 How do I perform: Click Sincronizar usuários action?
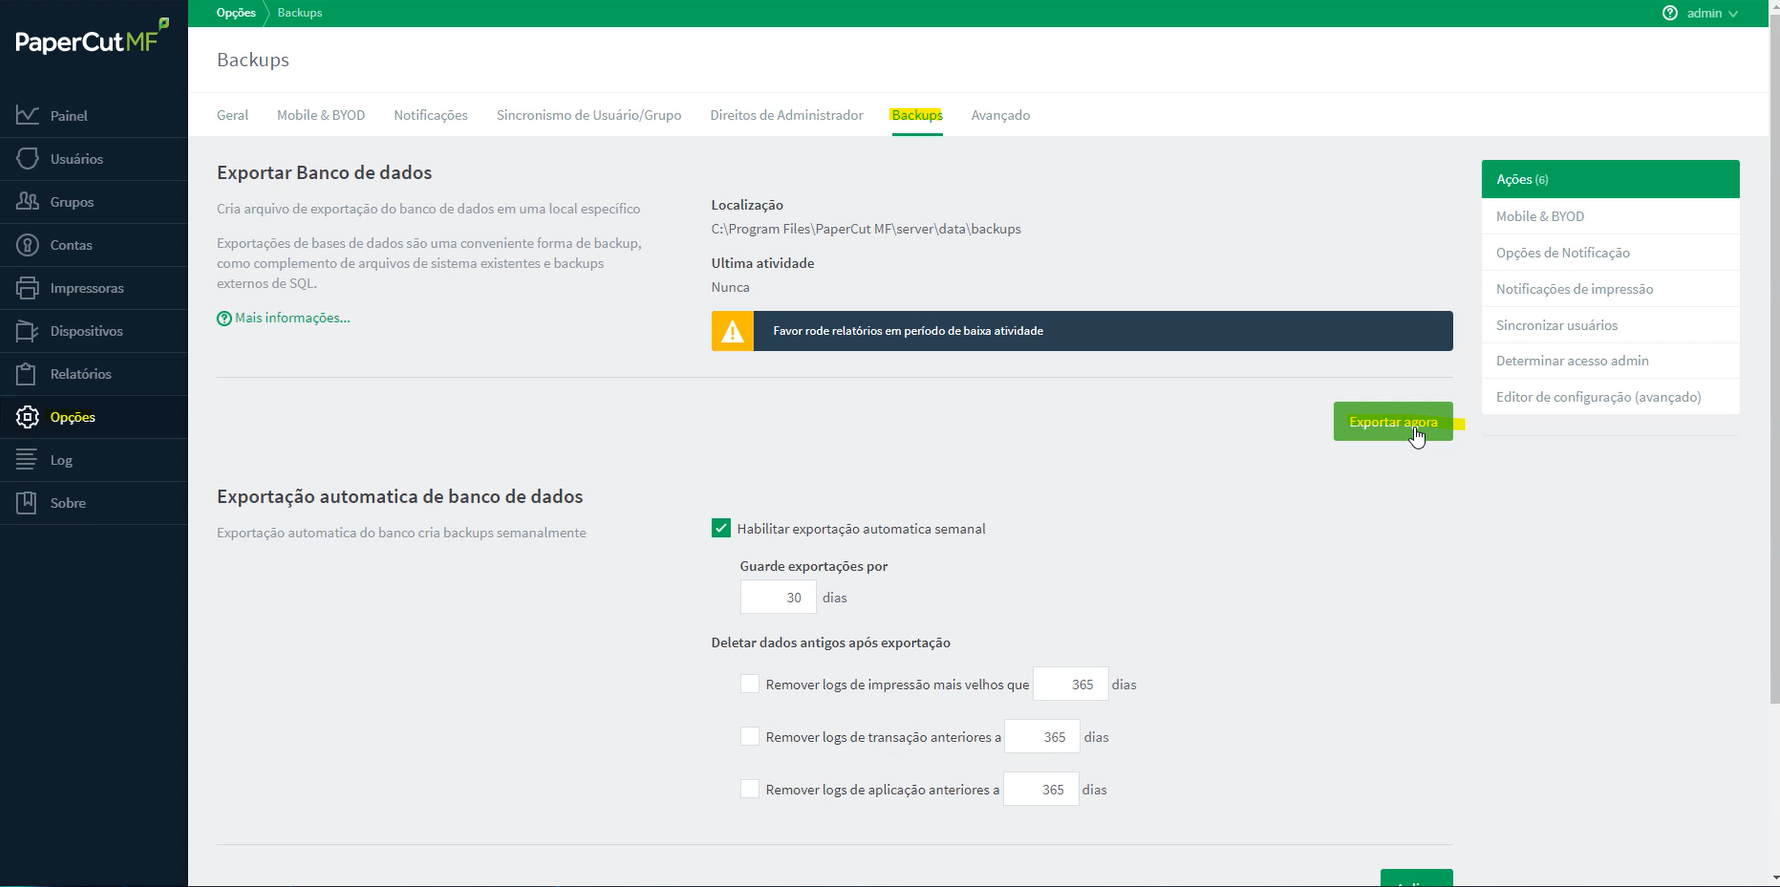tap(1610, 324)
